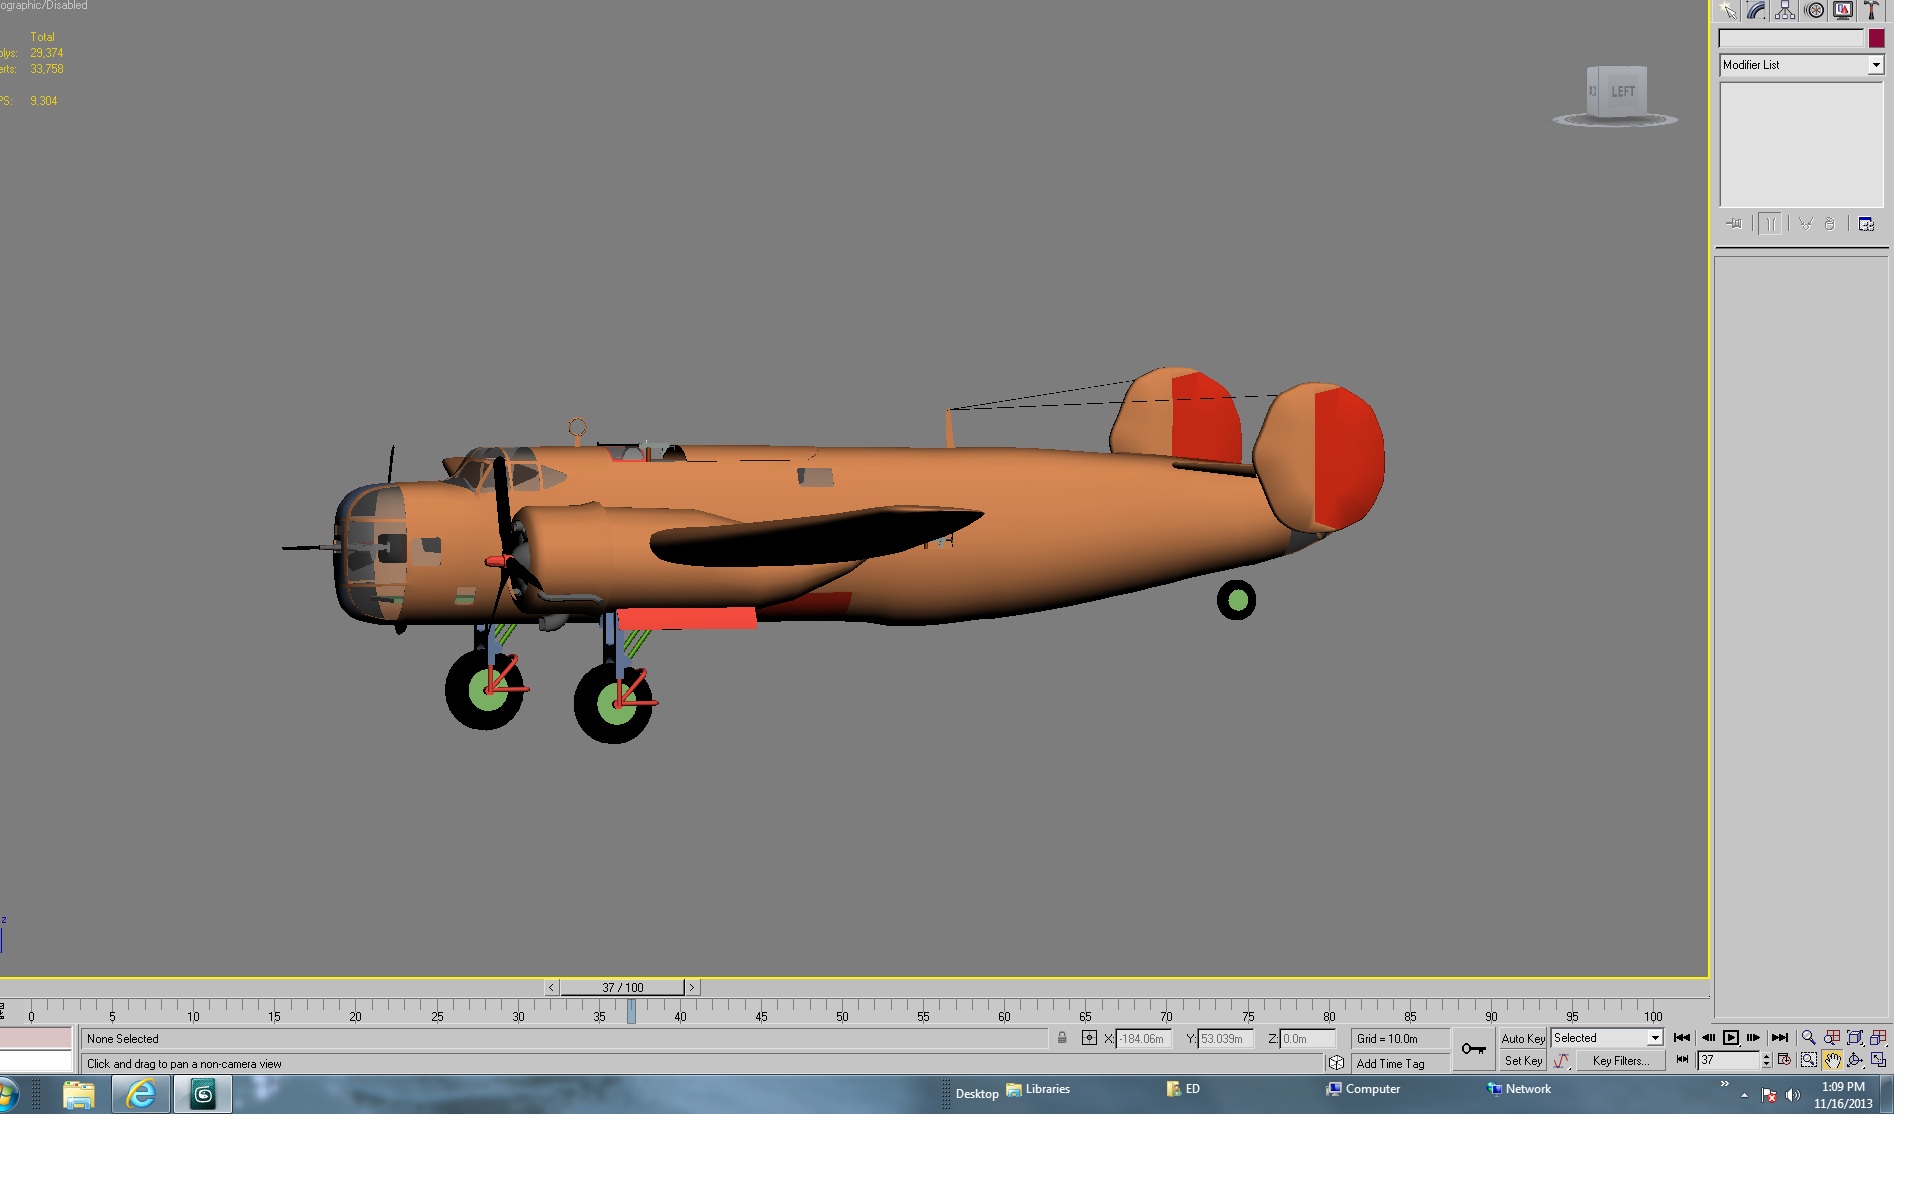
Task: Open the Create command panel tab
Action: pyautogui.click(x=1728, y=10)
